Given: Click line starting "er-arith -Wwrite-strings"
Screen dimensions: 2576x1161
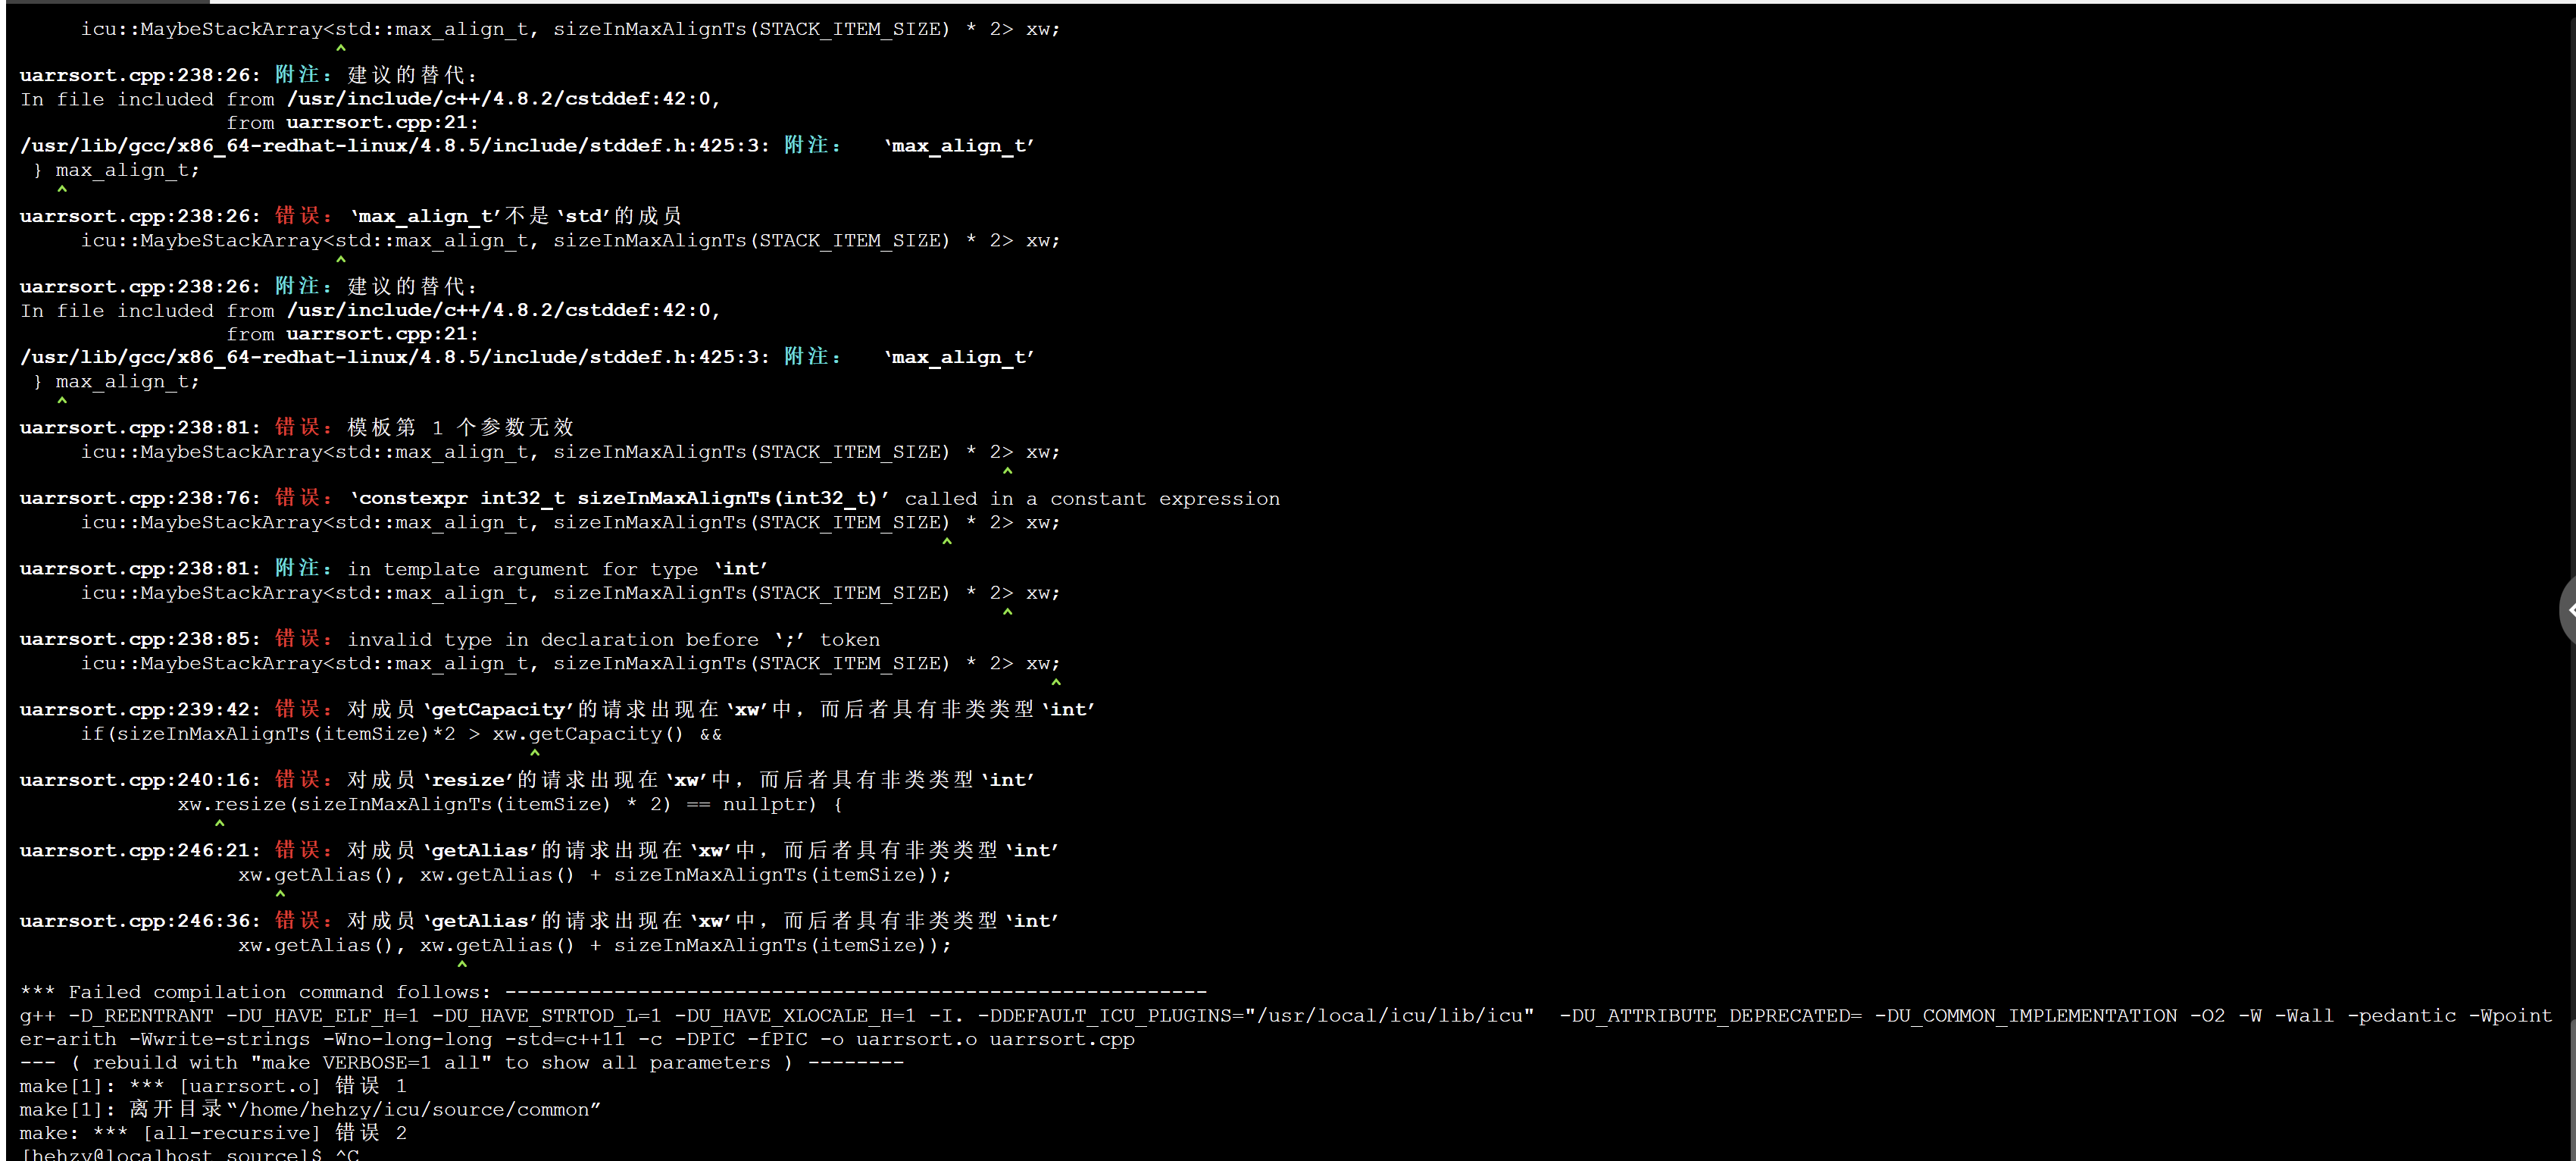Looking at the screenshot, I should [x=577, y=1039].
